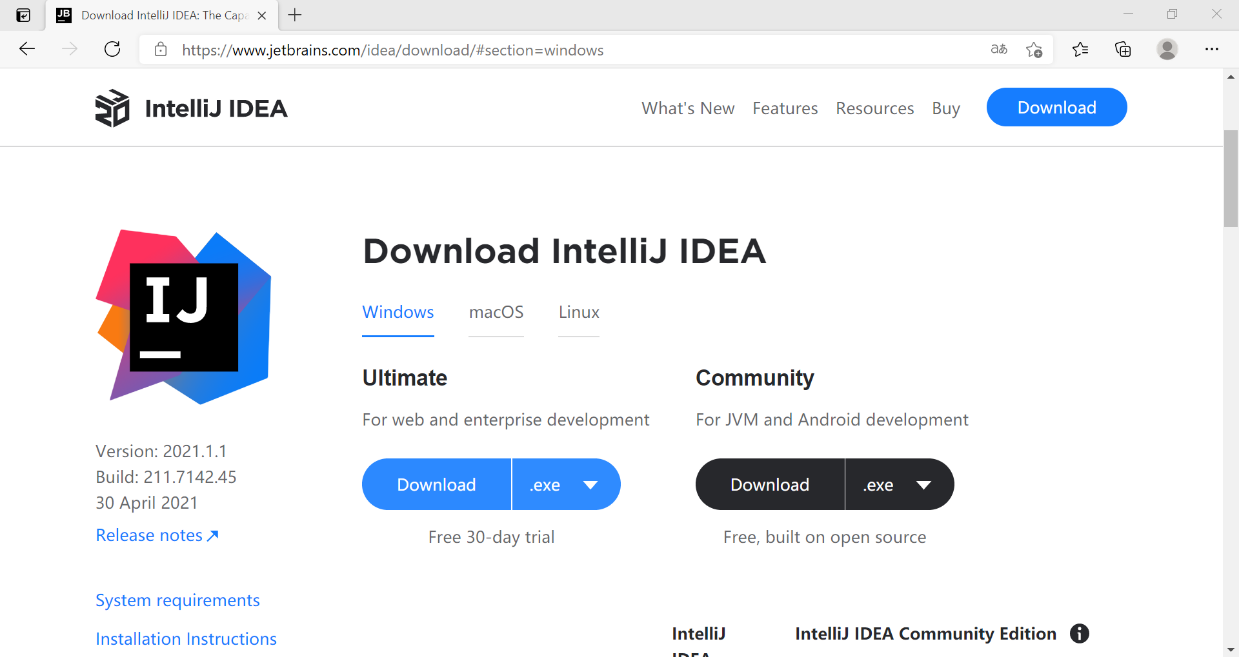The width and height of the screenshot is (1239, 657).
Task: Go back to the previous page
Action: click(27, 49)
